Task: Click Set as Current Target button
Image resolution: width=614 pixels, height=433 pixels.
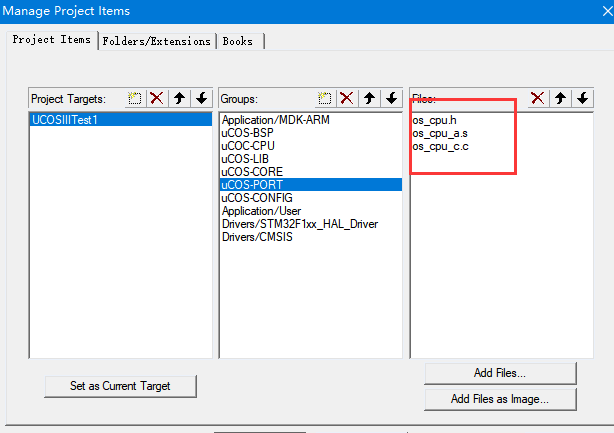Action: (x=120, y=386)
